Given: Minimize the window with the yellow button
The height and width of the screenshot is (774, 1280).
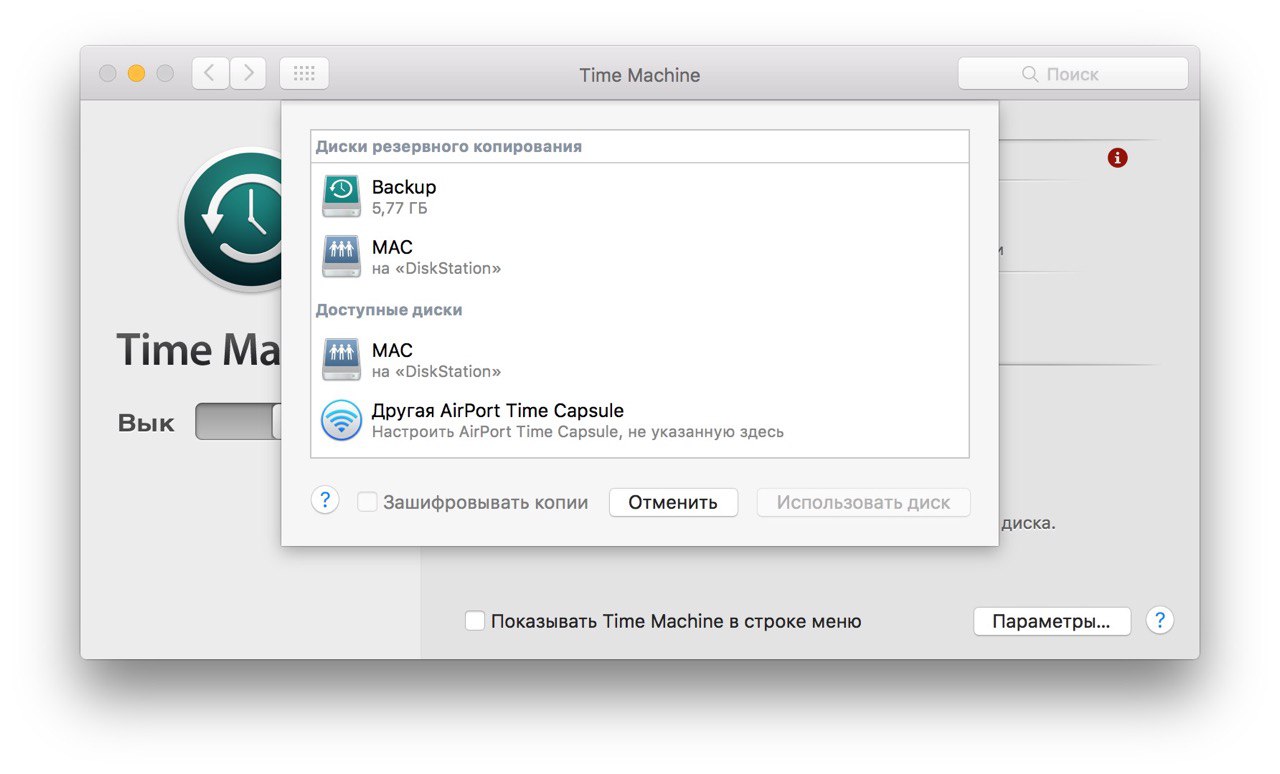Looking at the screenshot, I should coord(137,74).
